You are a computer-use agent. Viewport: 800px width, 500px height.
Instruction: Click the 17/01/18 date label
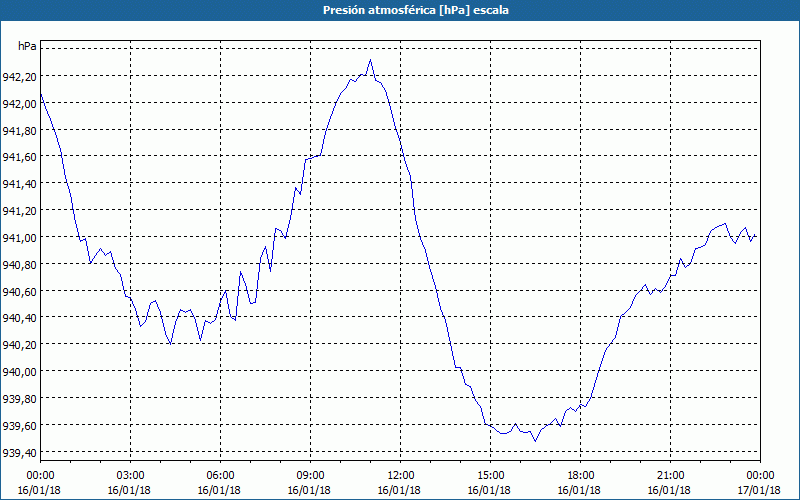760,490
